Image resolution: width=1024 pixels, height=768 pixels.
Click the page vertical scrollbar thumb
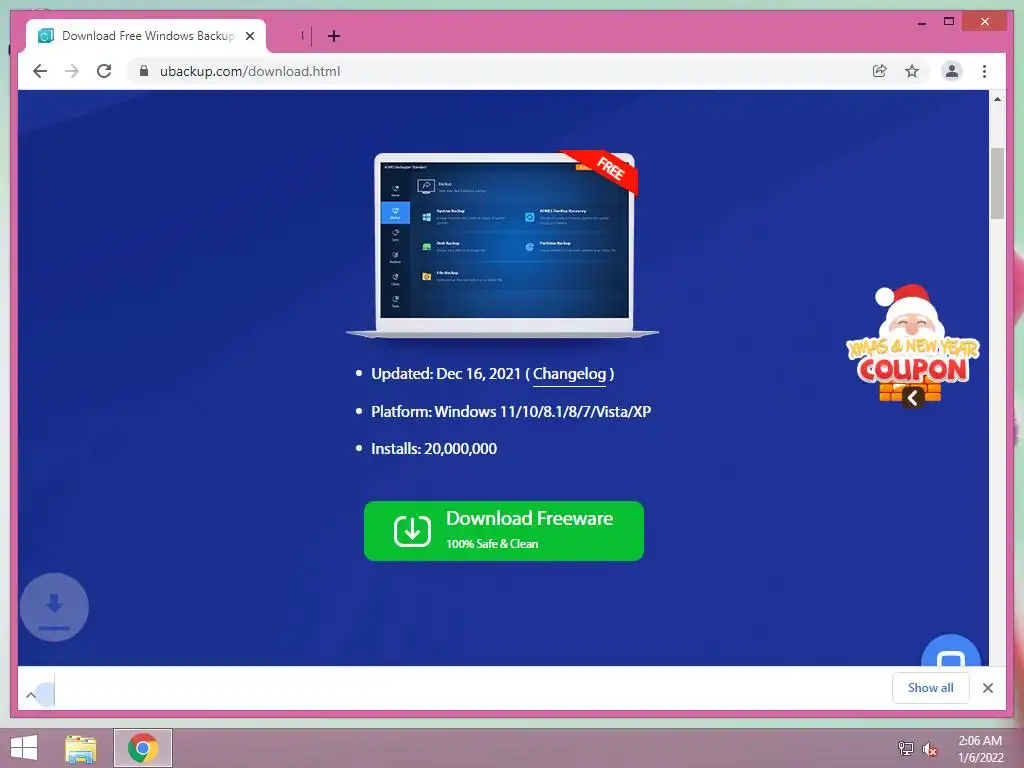click(997, 184)
